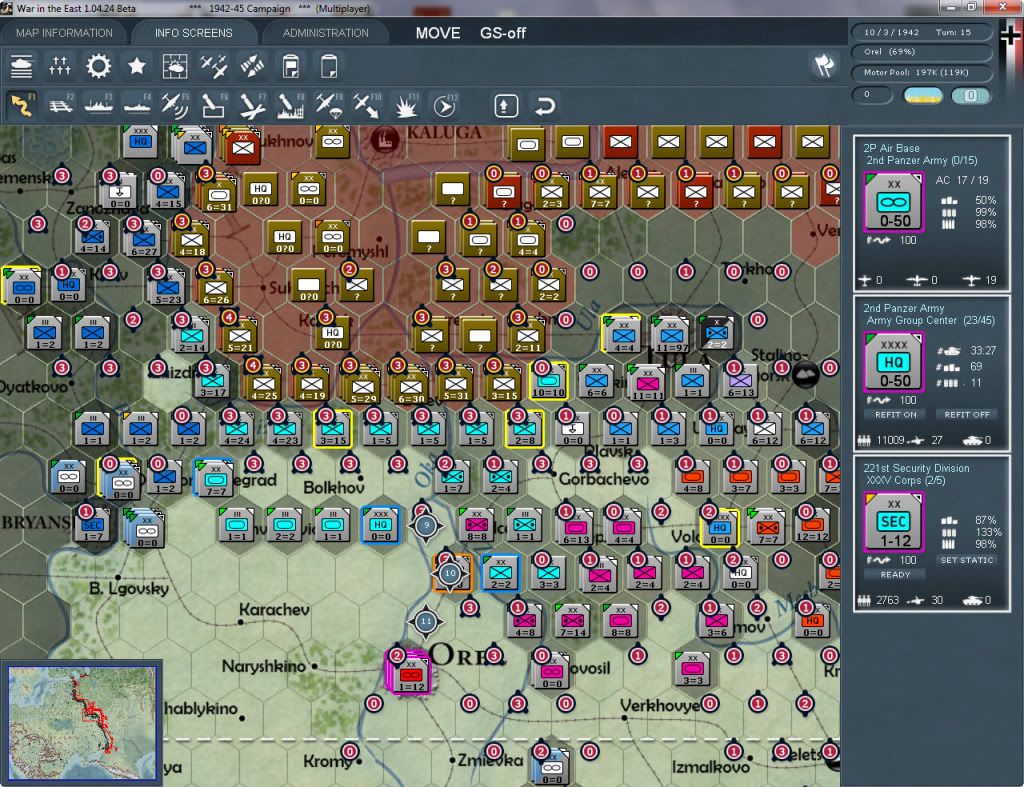Select the F3 naval transport mode
This screenshot has width=1024, height=787.
click(99, 105)
